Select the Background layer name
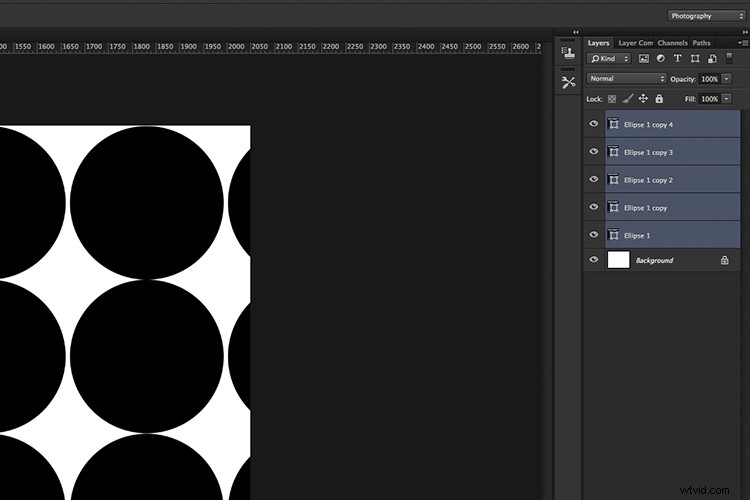 tap(654, 260)
